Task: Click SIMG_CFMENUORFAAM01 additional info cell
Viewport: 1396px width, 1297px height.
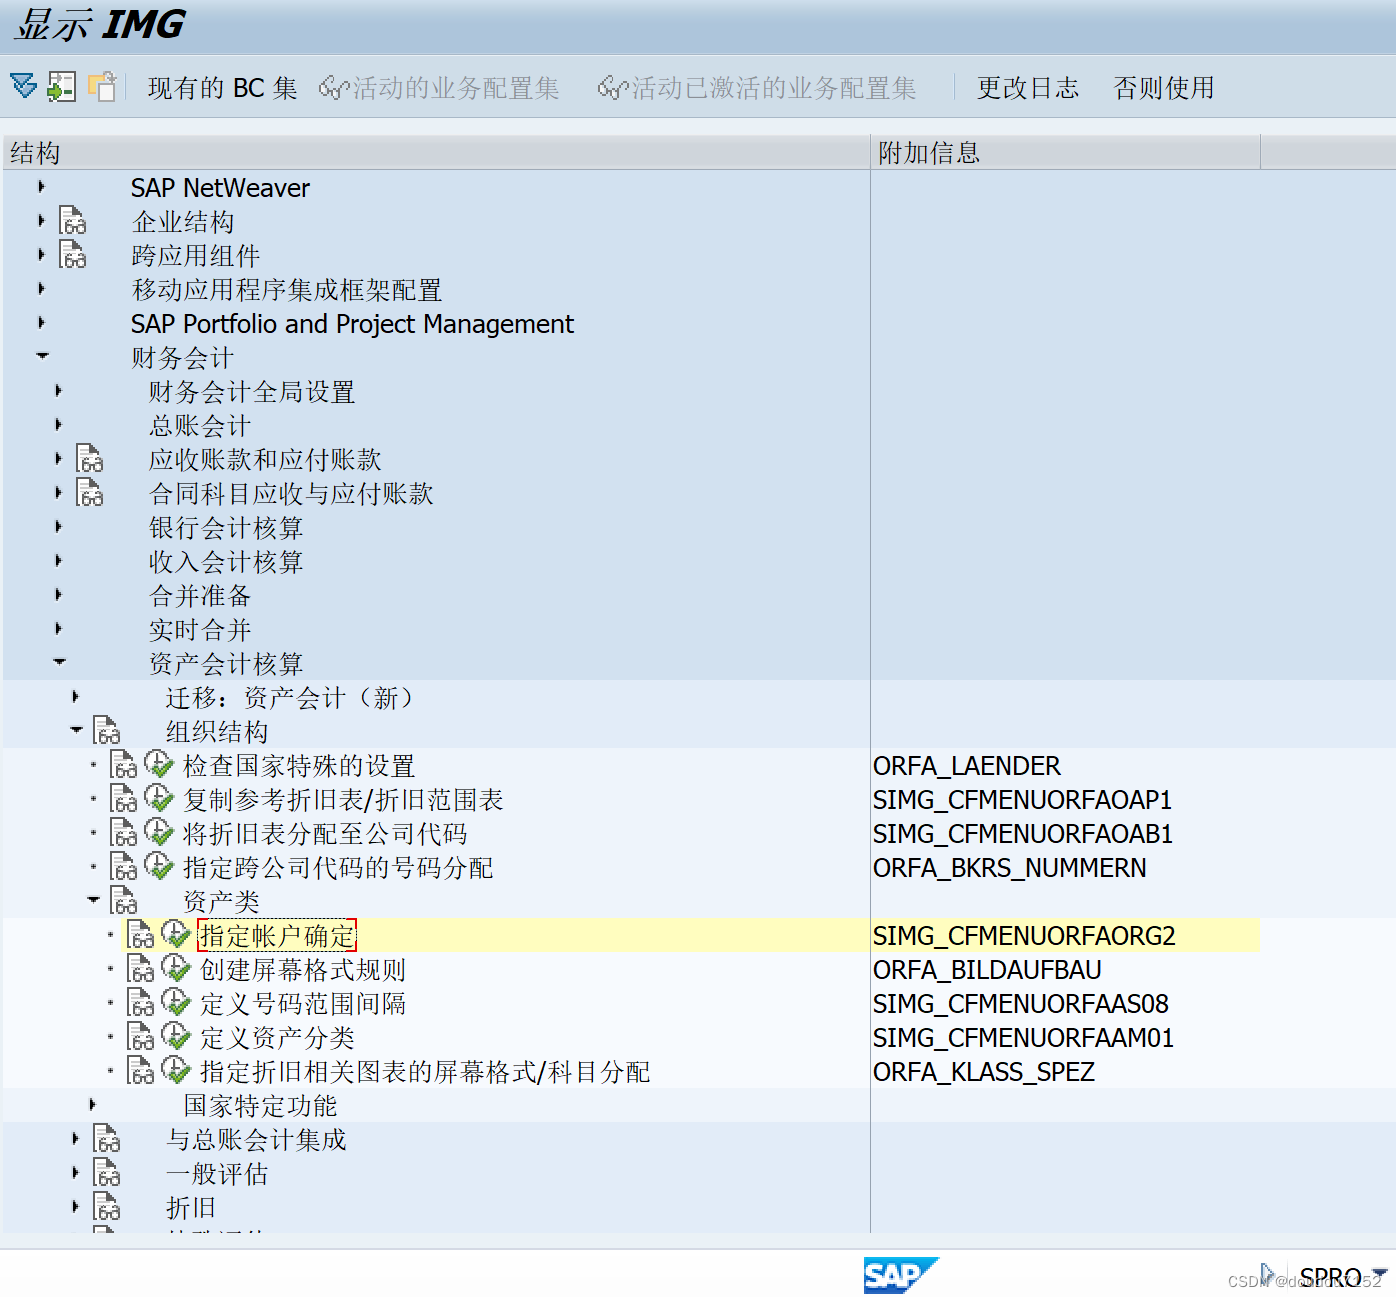Action: 1023,1038
